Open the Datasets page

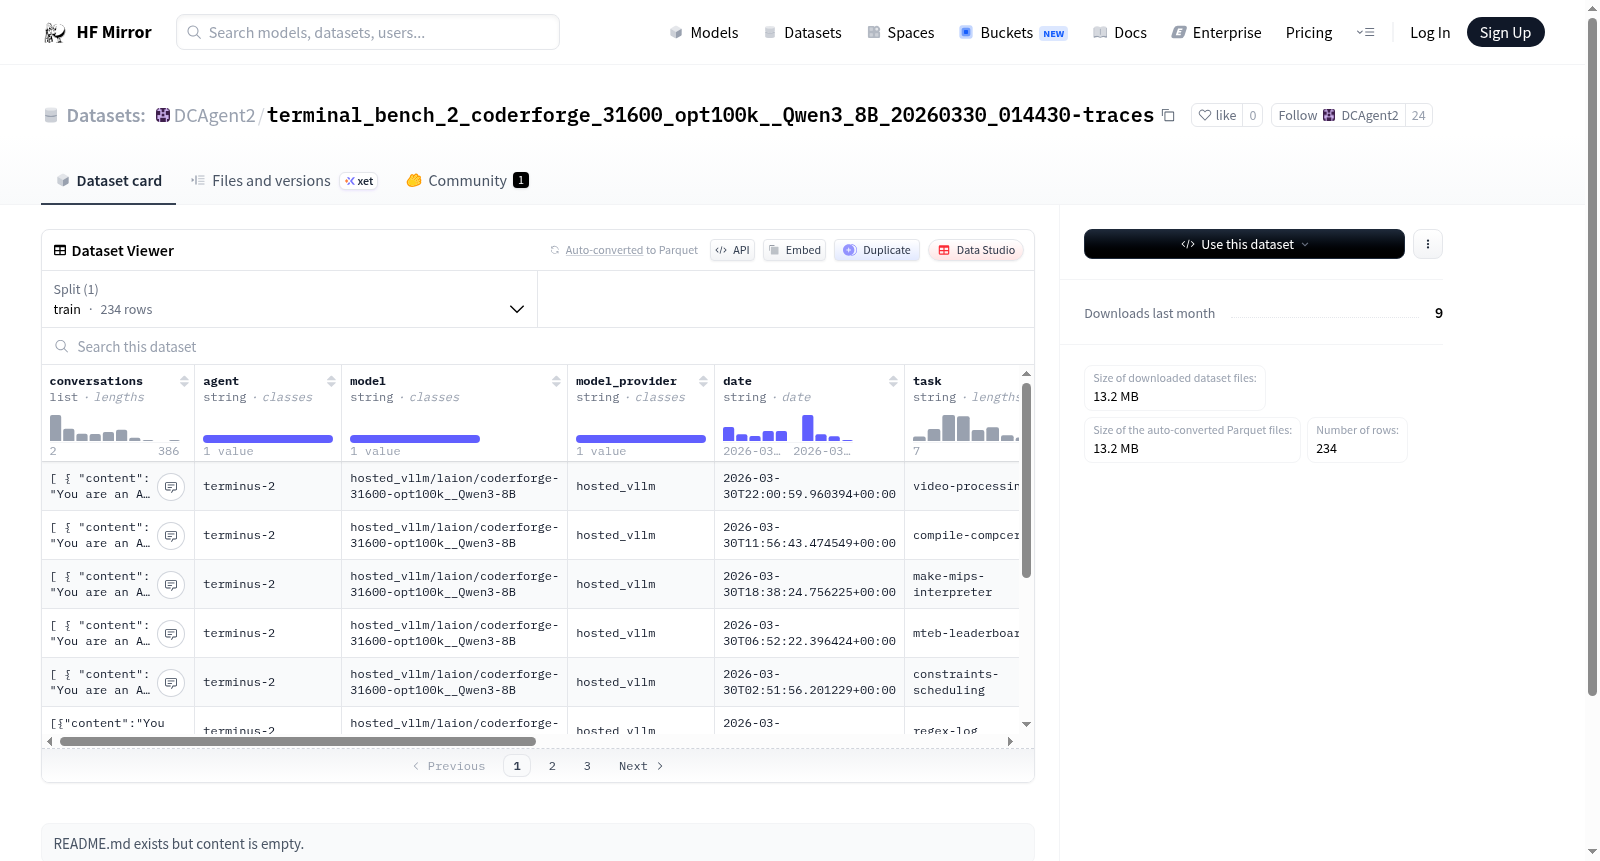[802, 33]
